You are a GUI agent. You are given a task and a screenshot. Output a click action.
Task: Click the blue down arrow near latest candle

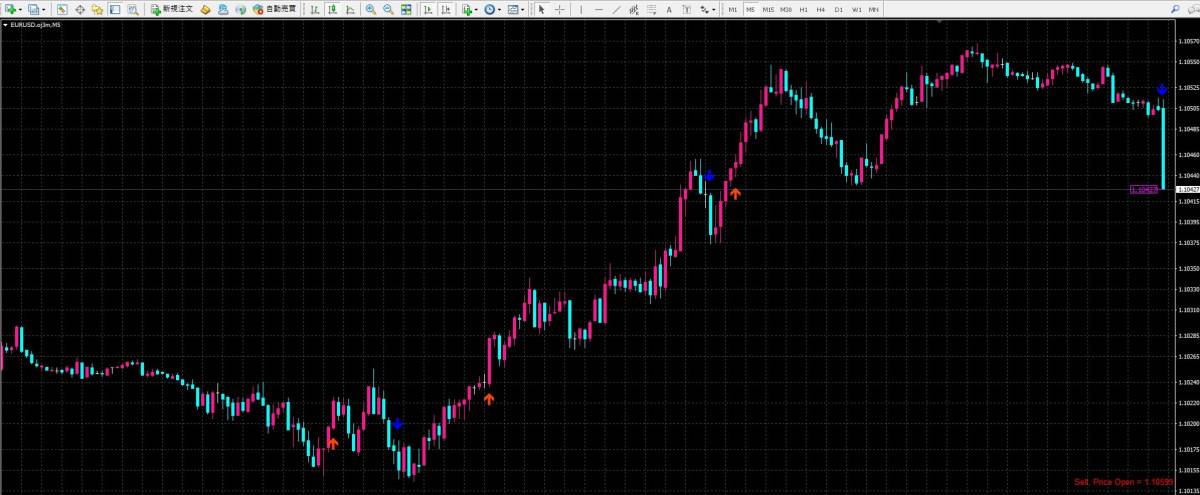(x=1161, y=90)
